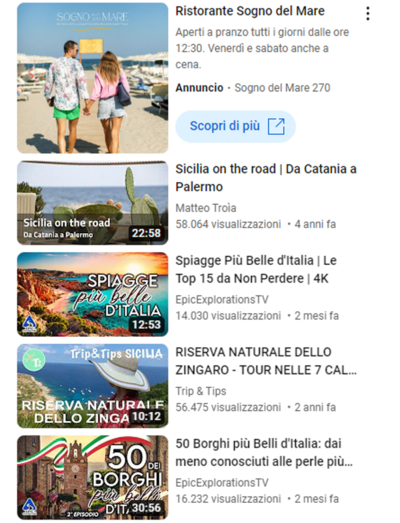Open the Sicilia on the road video thumbnail
Viewport: 400px width, 523px height.
[93, 203]
